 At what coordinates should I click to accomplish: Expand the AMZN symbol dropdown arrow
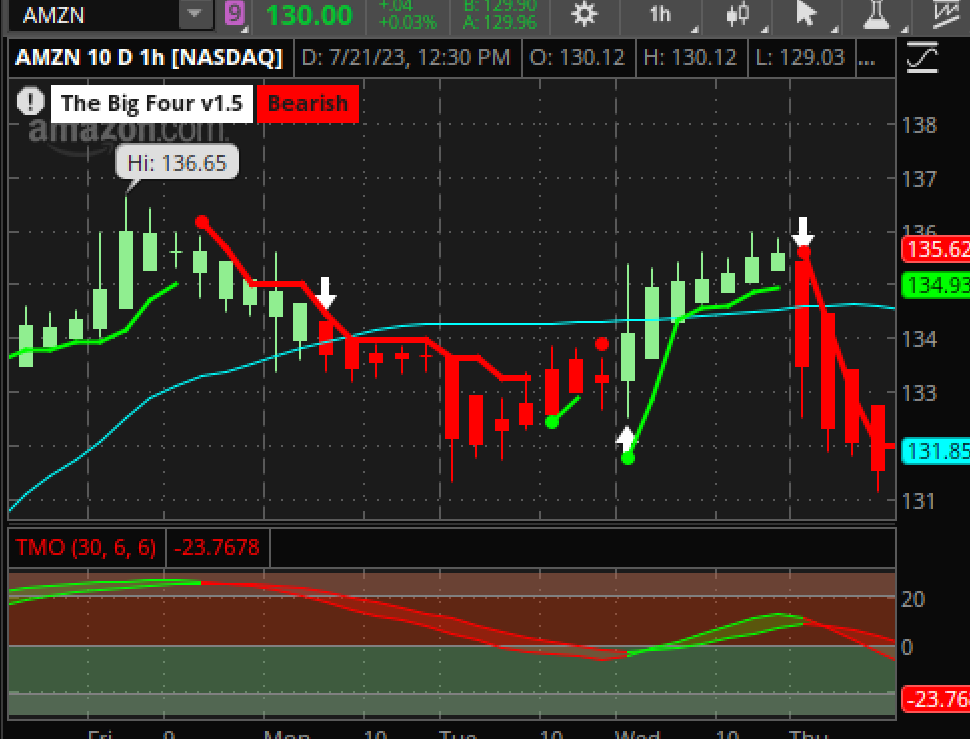tap(195, 15)
